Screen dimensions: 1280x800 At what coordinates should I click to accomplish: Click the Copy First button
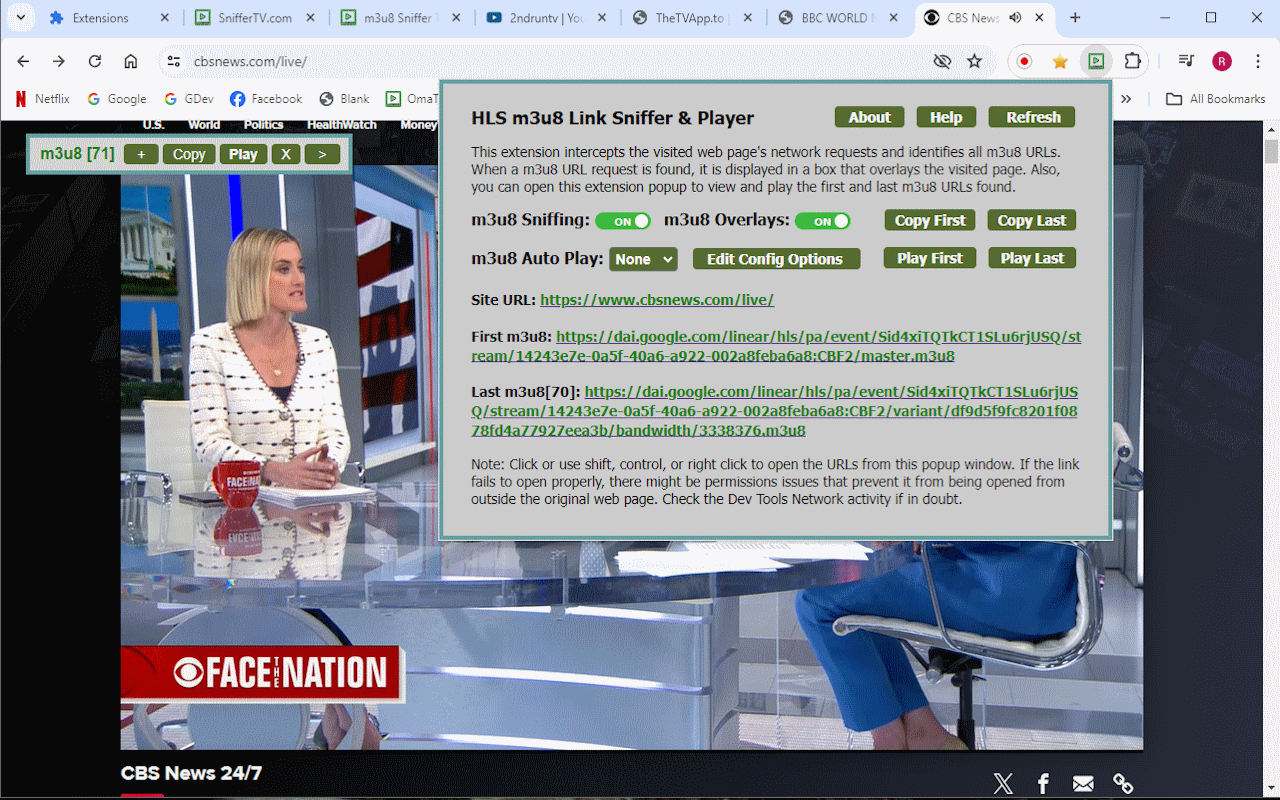click(930, 220)
